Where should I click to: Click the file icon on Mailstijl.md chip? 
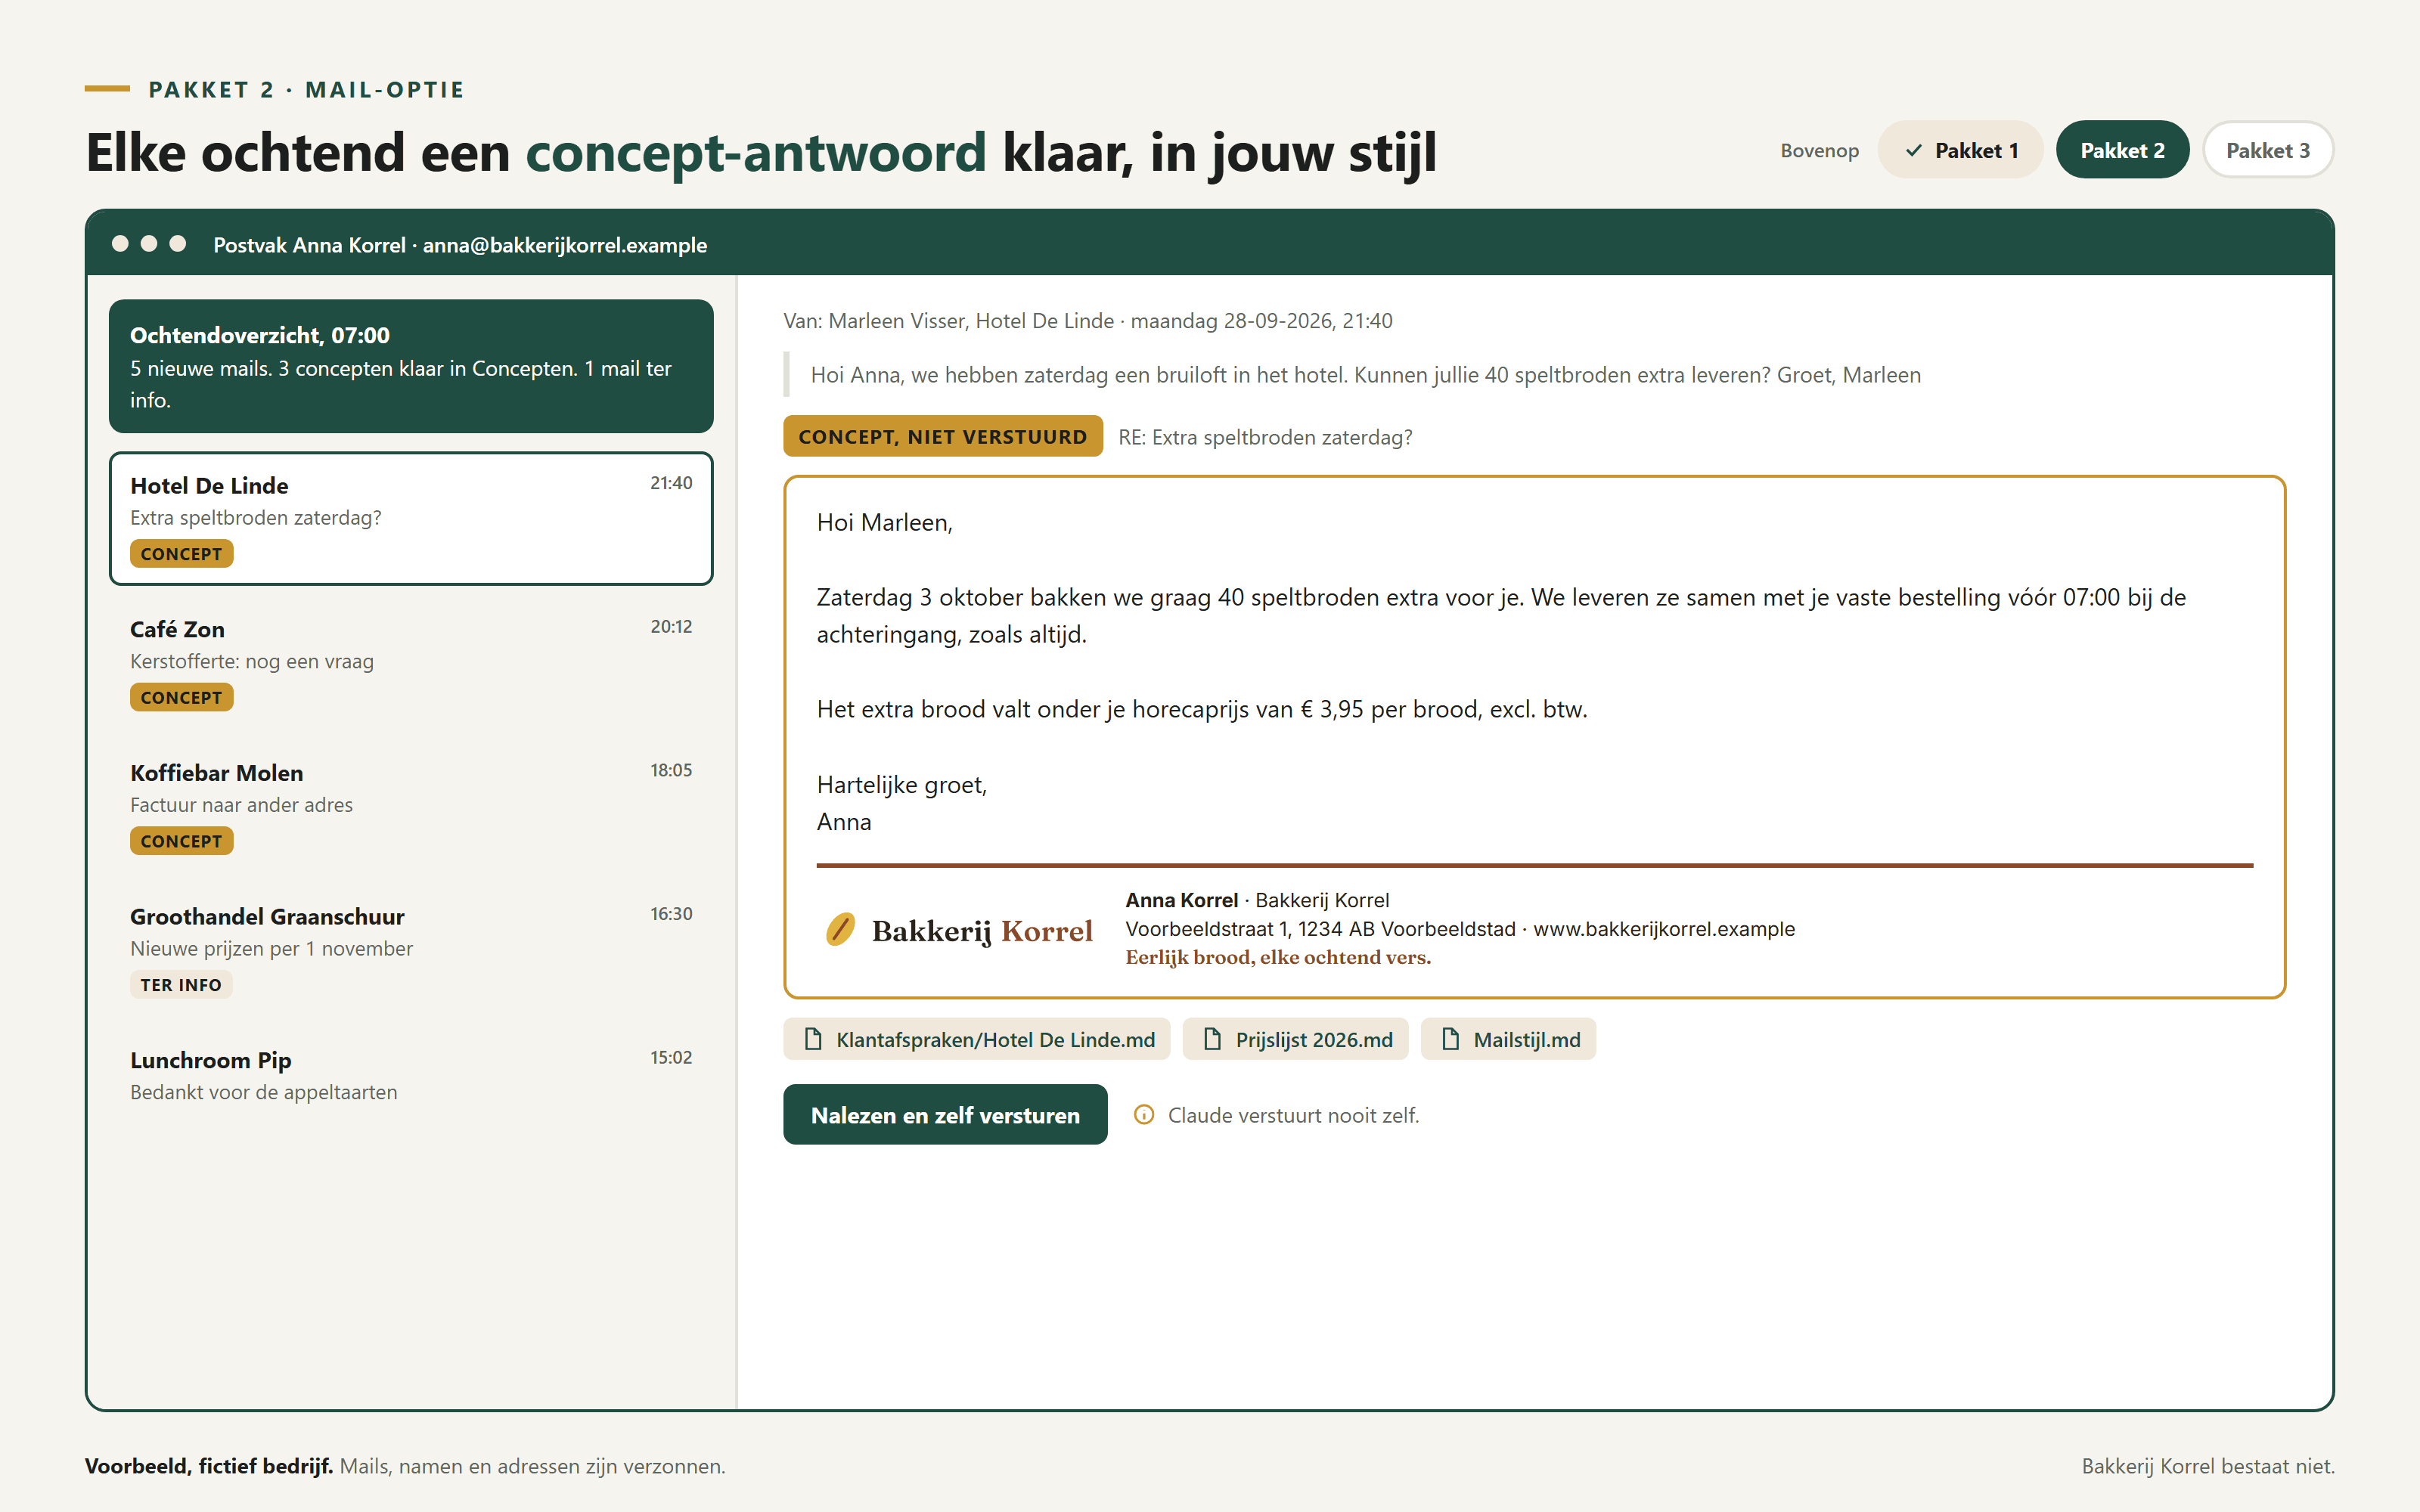pyautogui.click(x=1450, y=1039)
